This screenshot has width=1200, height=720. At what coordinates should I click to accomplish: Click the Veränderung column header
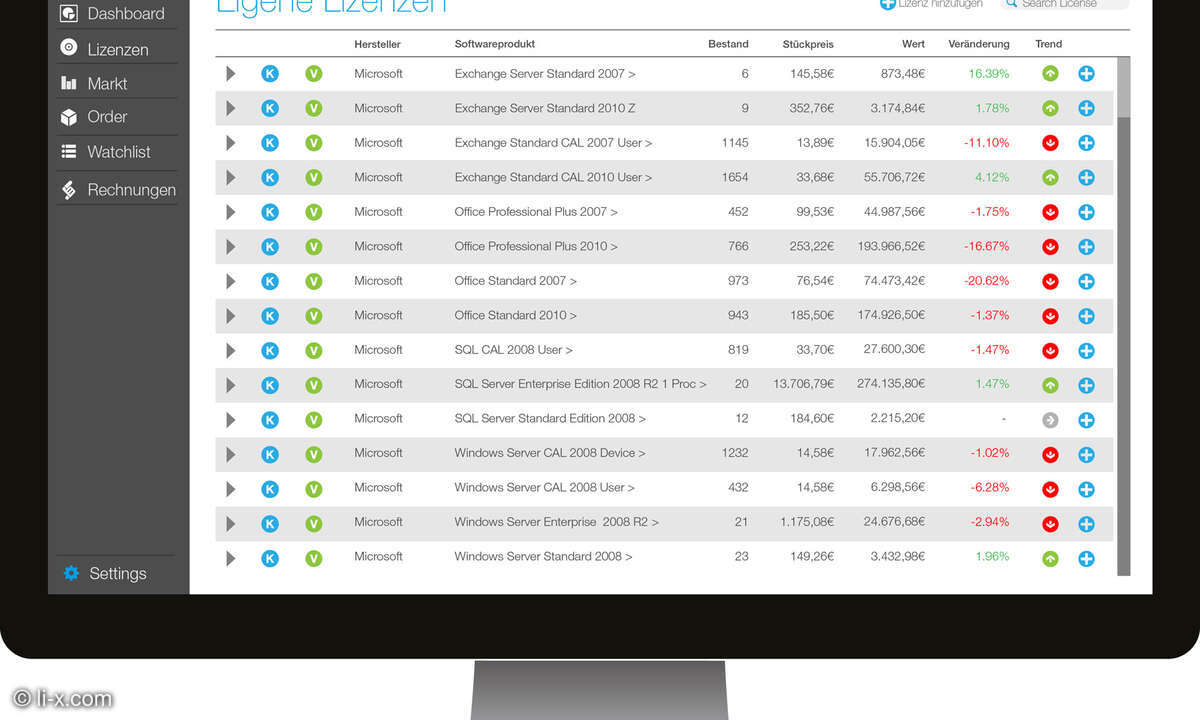(x=979, y=44)
